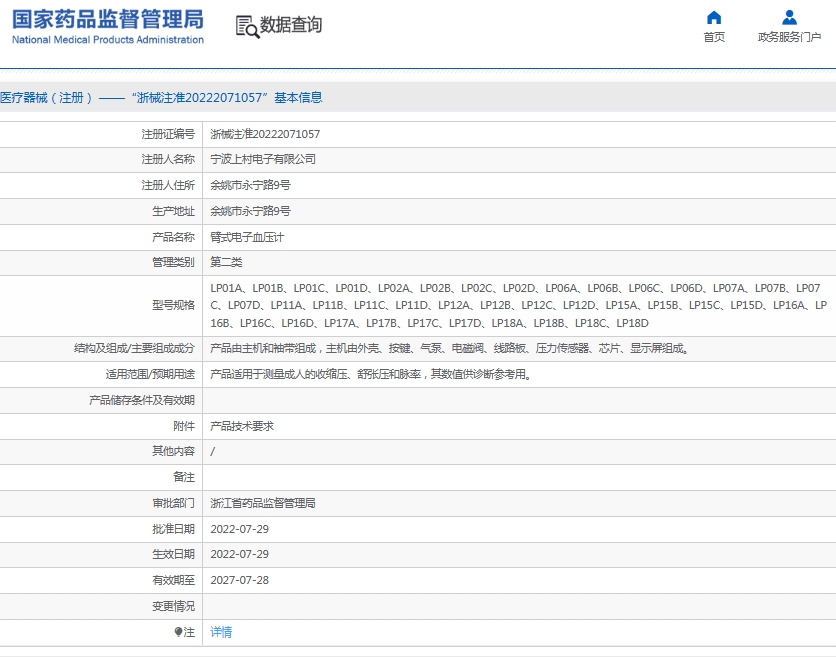This screenshot has width=836, height=657.
Task: Click the 适用范围/预期用途 label
Action: 150,374
